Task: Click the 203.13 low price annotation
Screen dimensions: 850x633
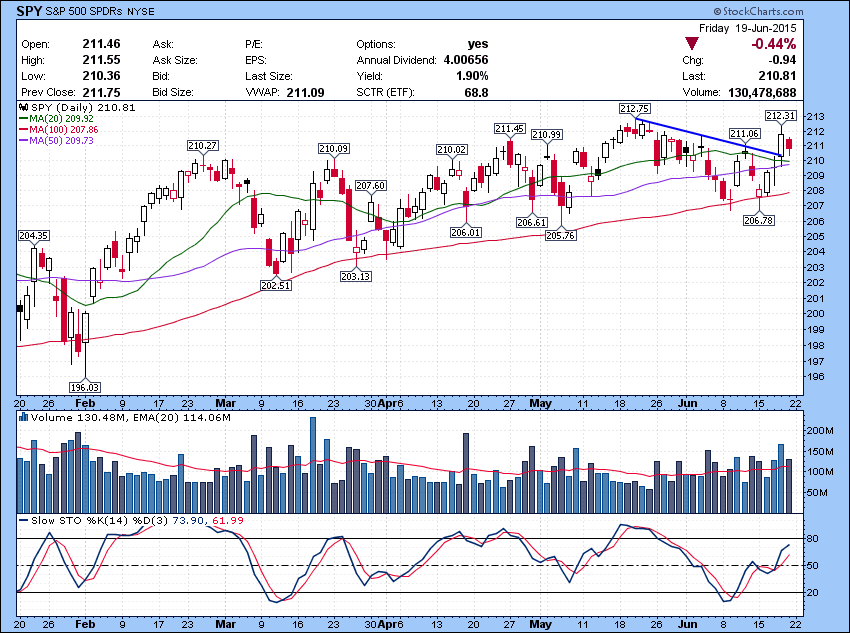Action: 356,276
